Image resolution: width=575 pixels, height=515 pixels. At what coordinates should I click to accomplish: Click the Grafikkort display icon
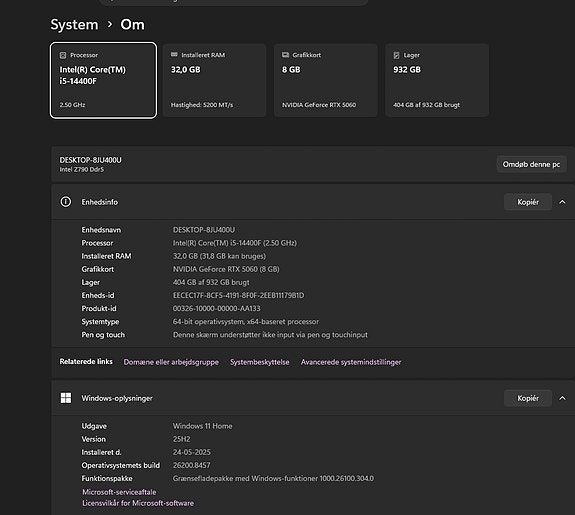pos(285,55)
